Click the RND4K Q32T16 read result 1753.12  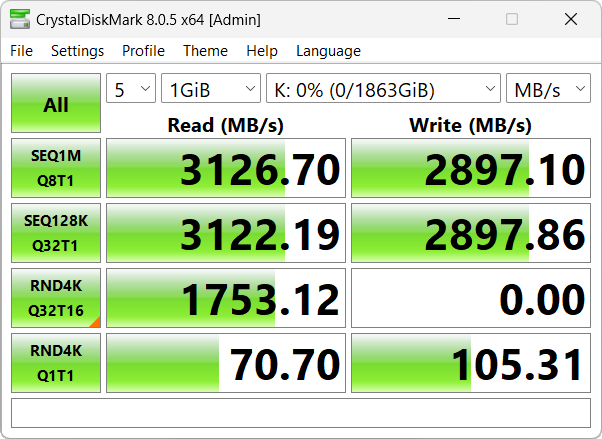coord(226,298)
